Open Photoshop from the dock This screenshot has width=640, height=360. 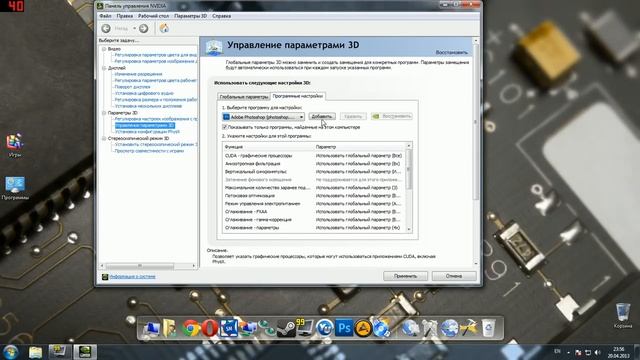point(344,328)
